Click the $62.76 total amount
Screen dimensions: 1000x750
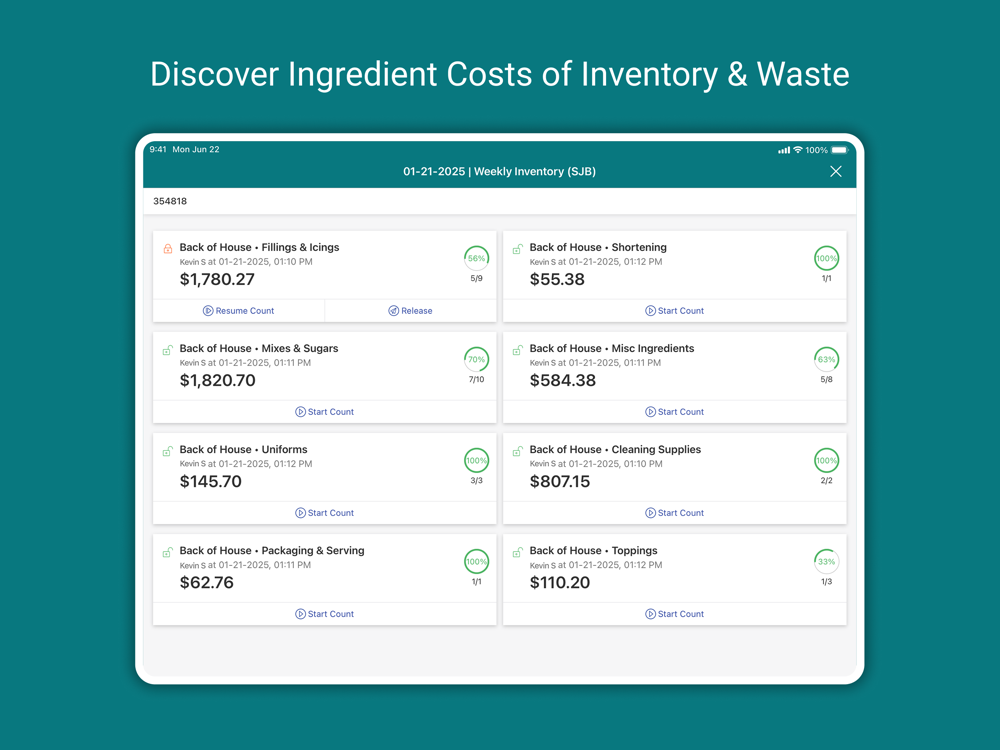(207, 582)
